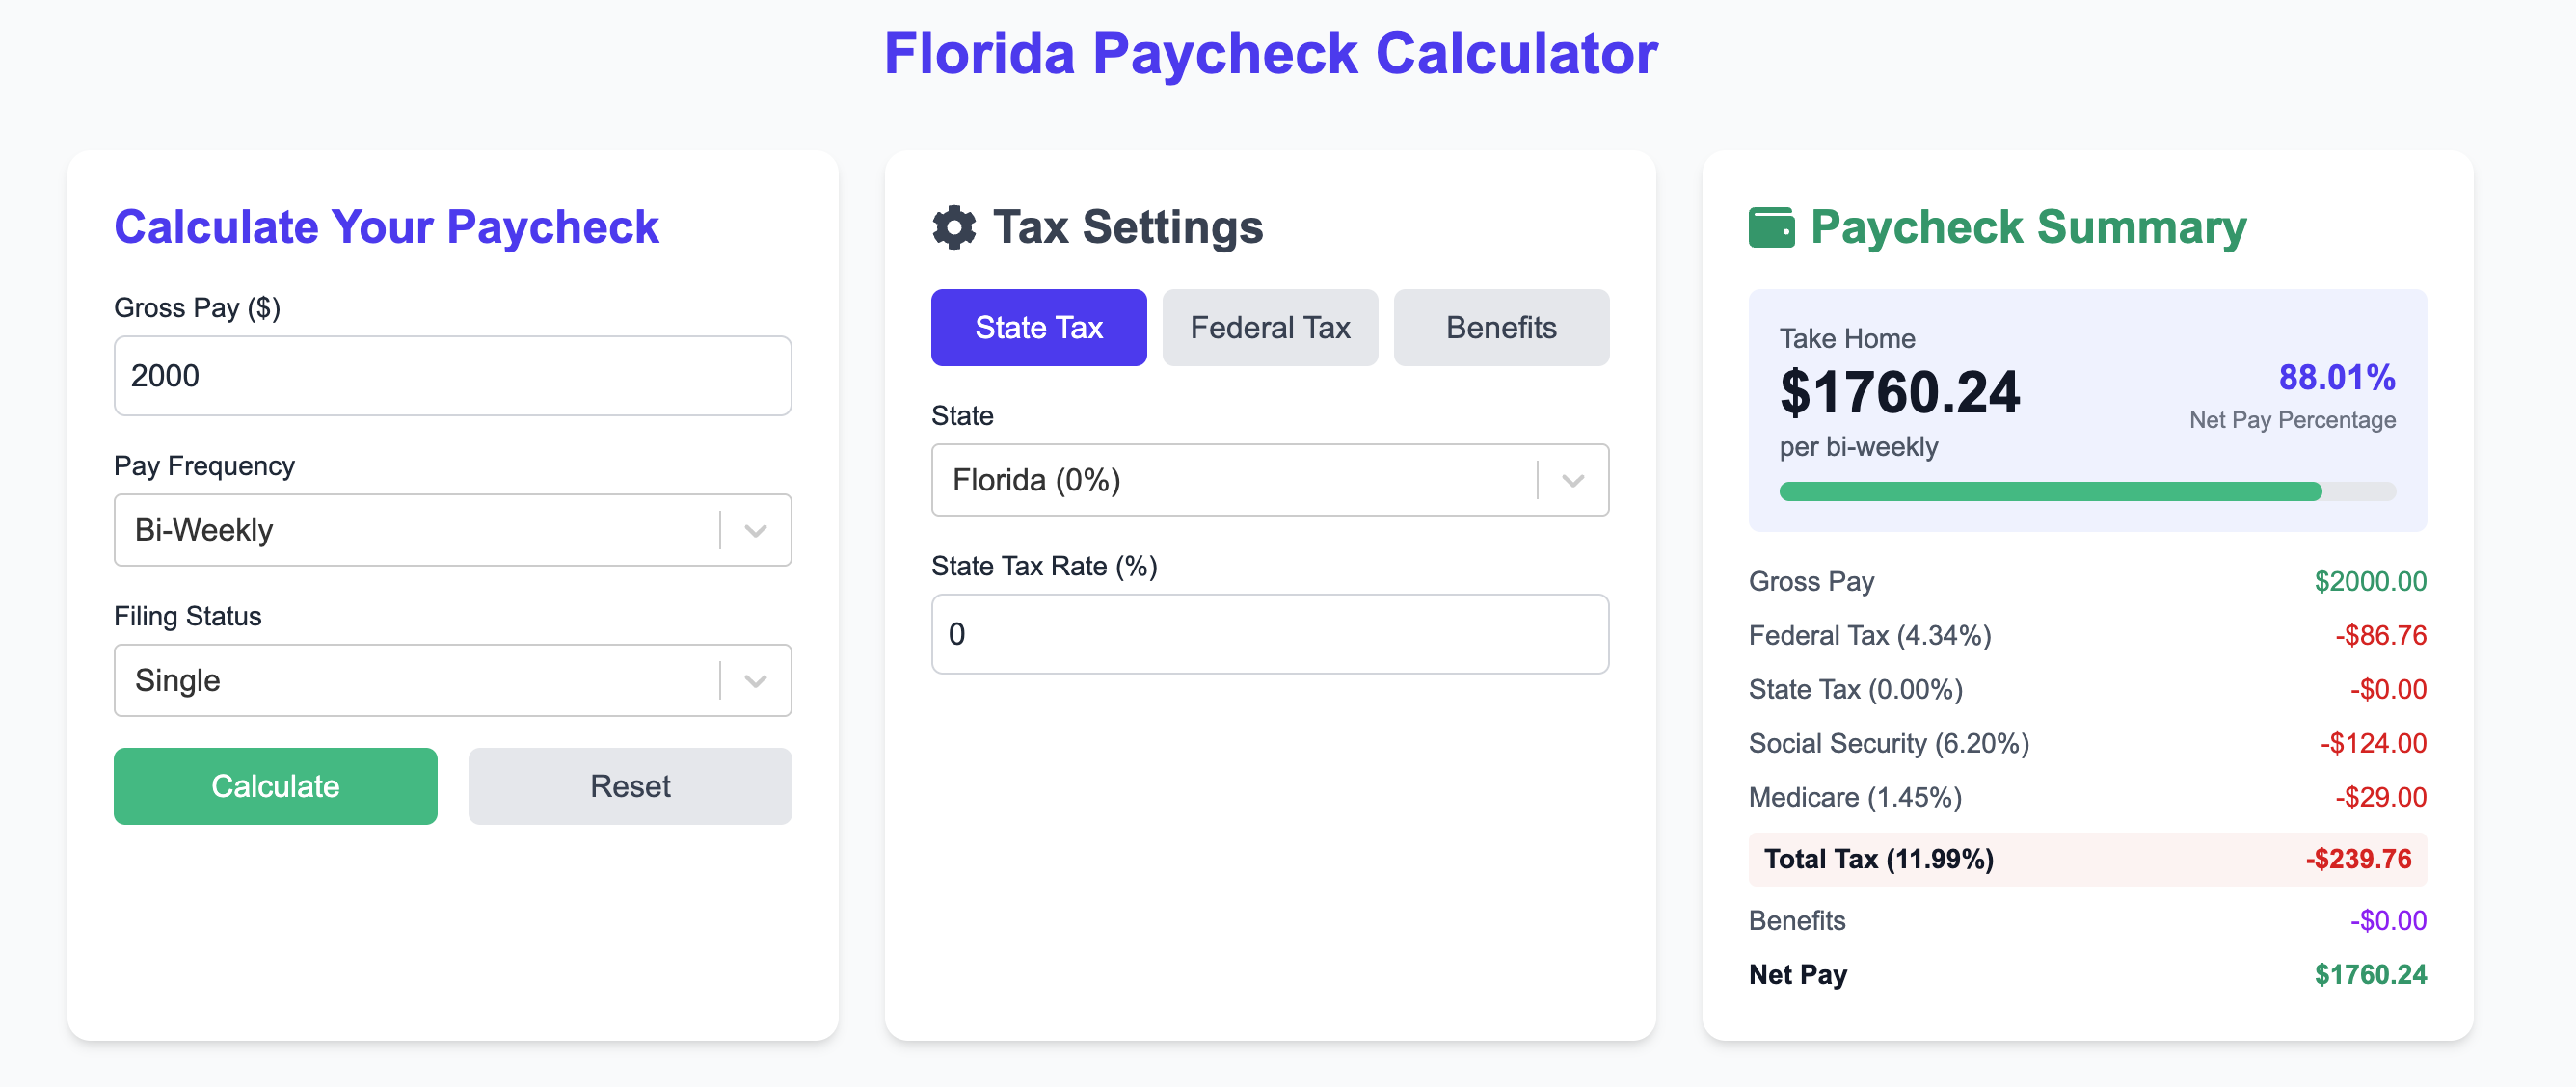
Task: Click the Filing Status chevron arrow
Action: click(x=756, y=680)
